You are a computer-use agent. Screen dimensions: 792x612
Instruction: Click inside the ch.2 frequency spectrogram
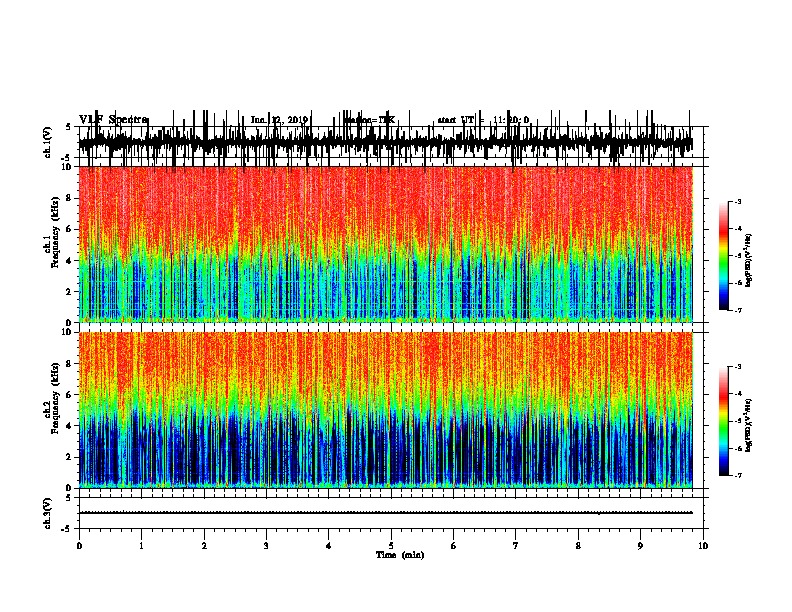pos(385,410)
